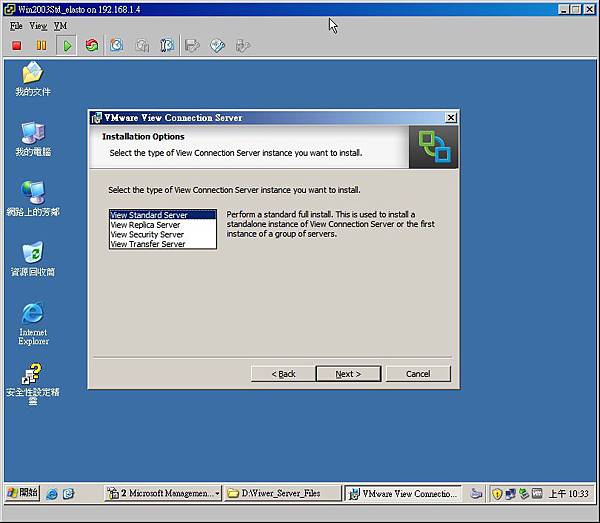Select the 資源回收筒 recycle bin icon
The height and width of the screenshot is (523, 600).
pos(33,259)
